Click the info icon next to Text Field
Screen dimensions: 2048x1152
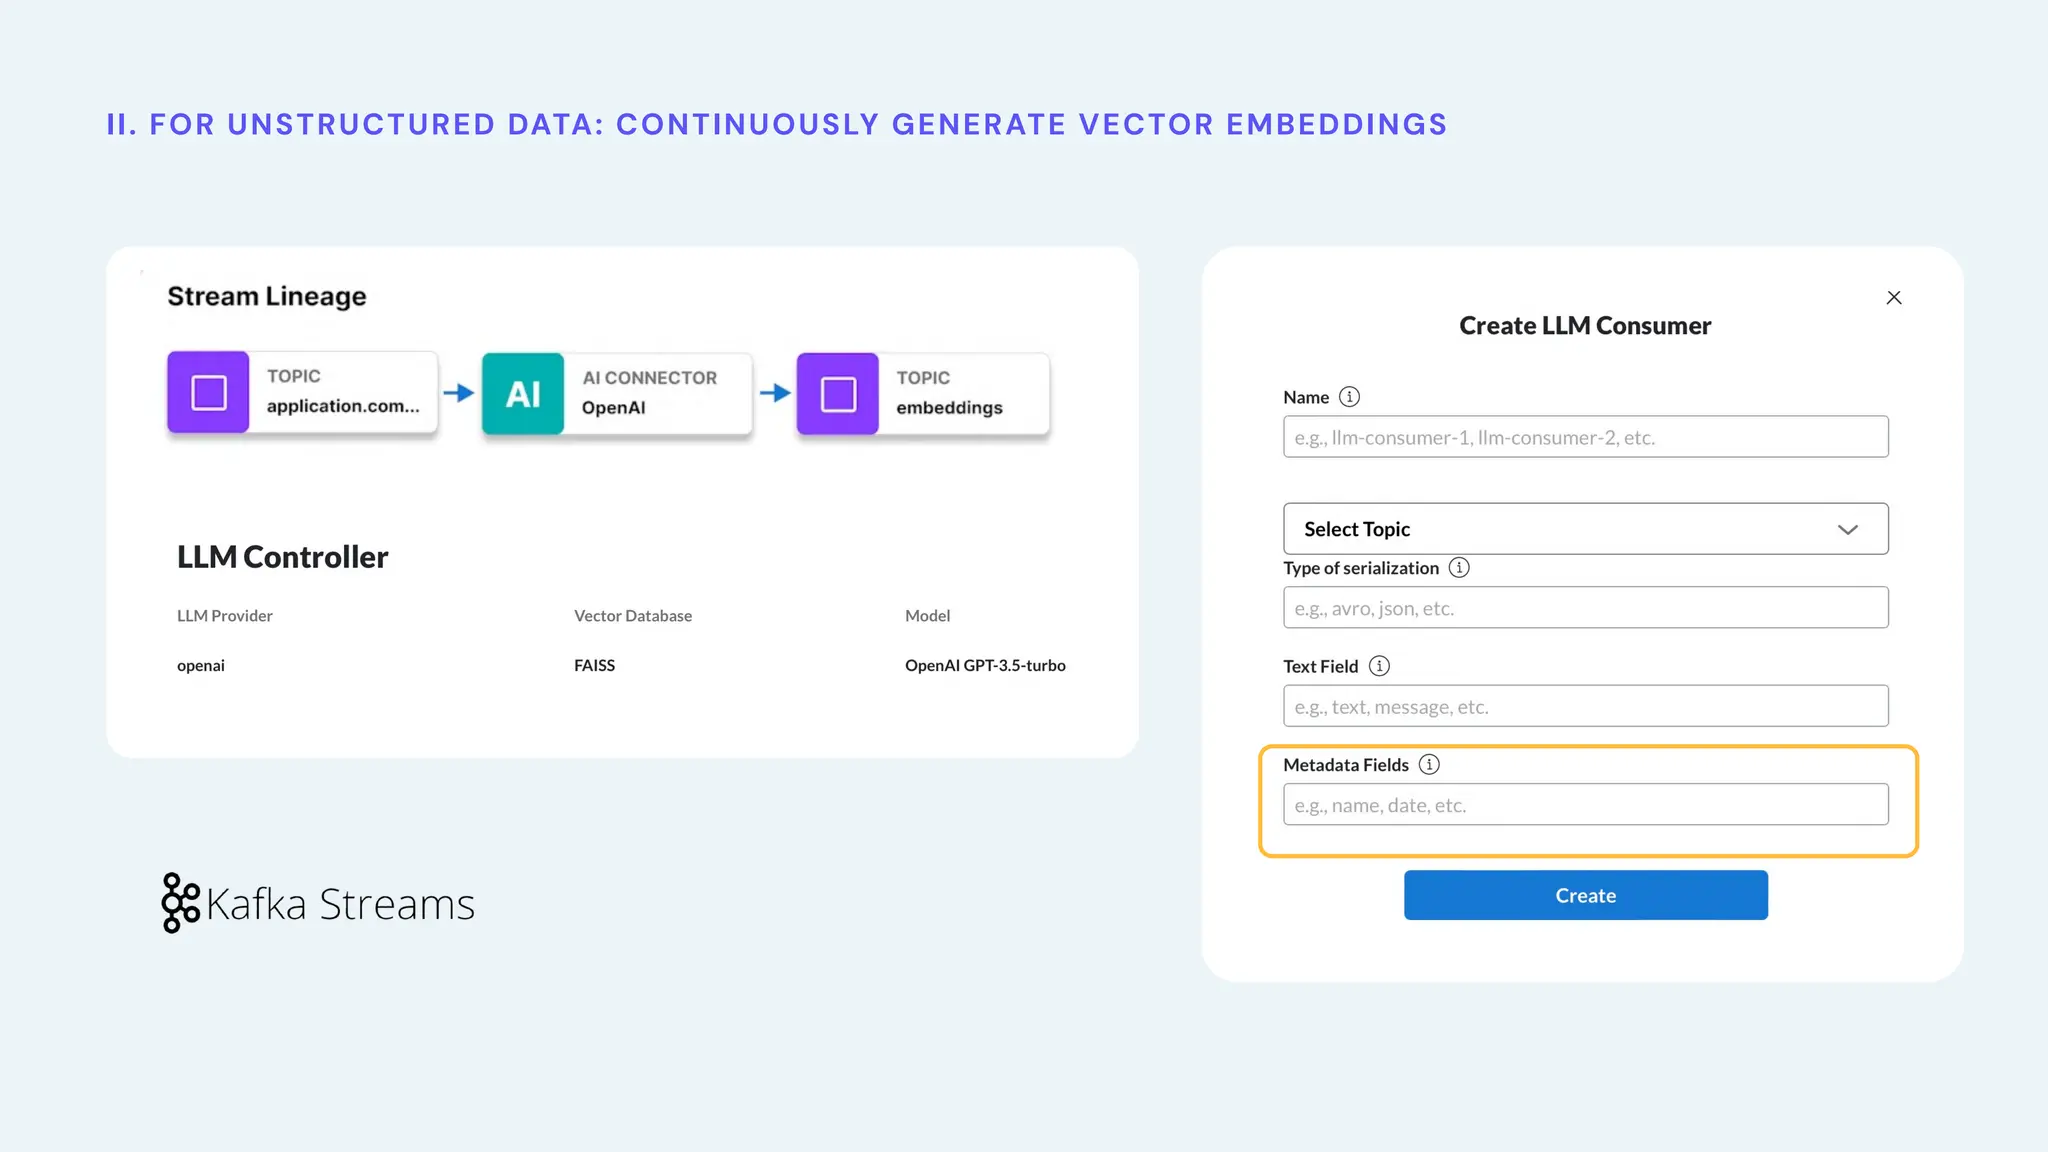click(1379, 666)
